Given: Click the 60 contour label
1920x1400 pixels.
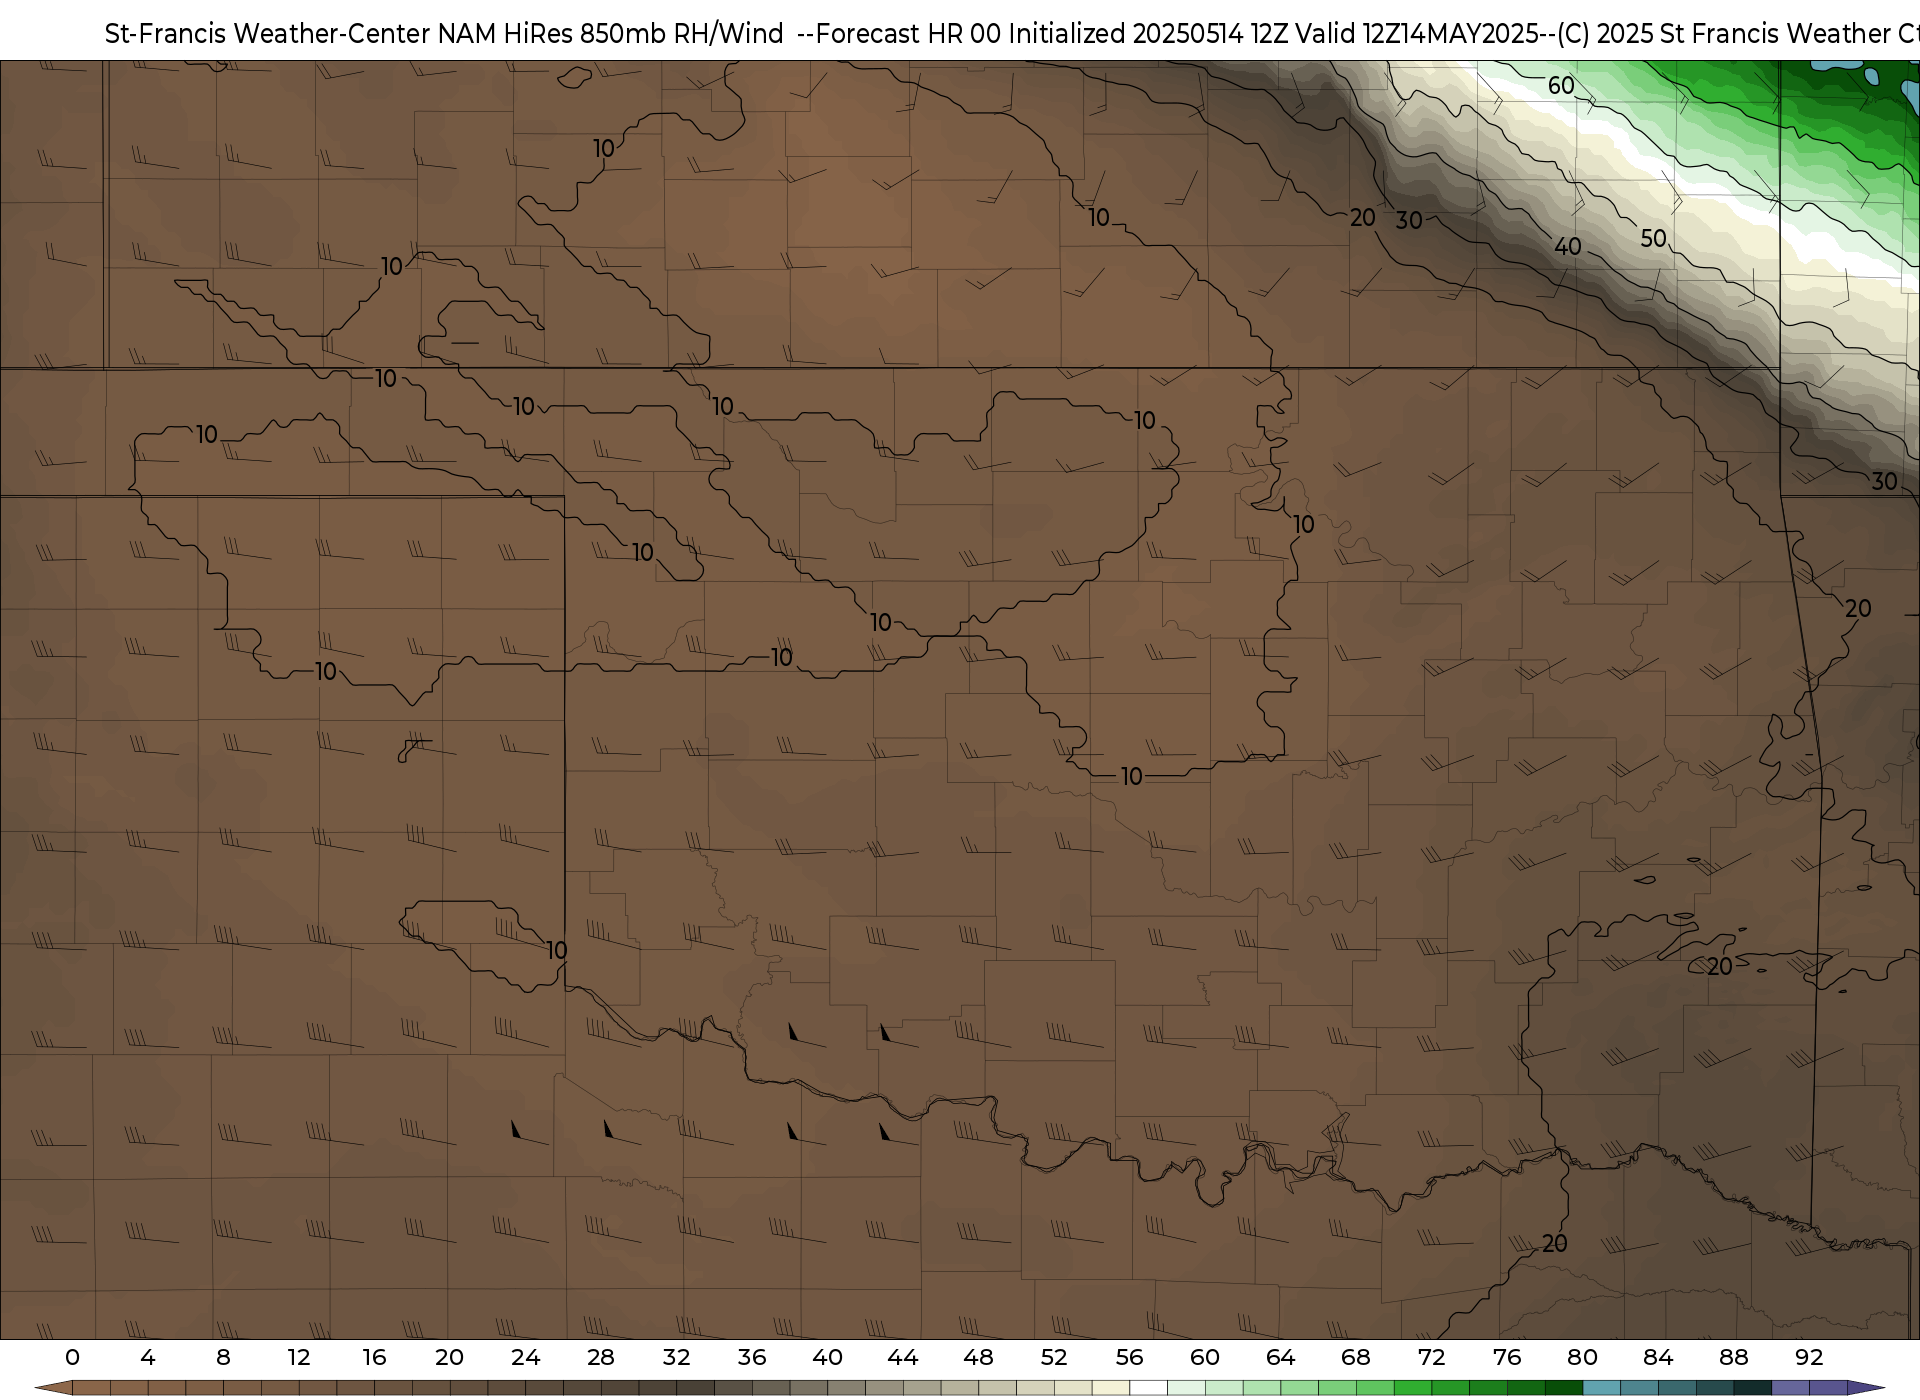Looking at the screenshot, I should [1561, 86].
